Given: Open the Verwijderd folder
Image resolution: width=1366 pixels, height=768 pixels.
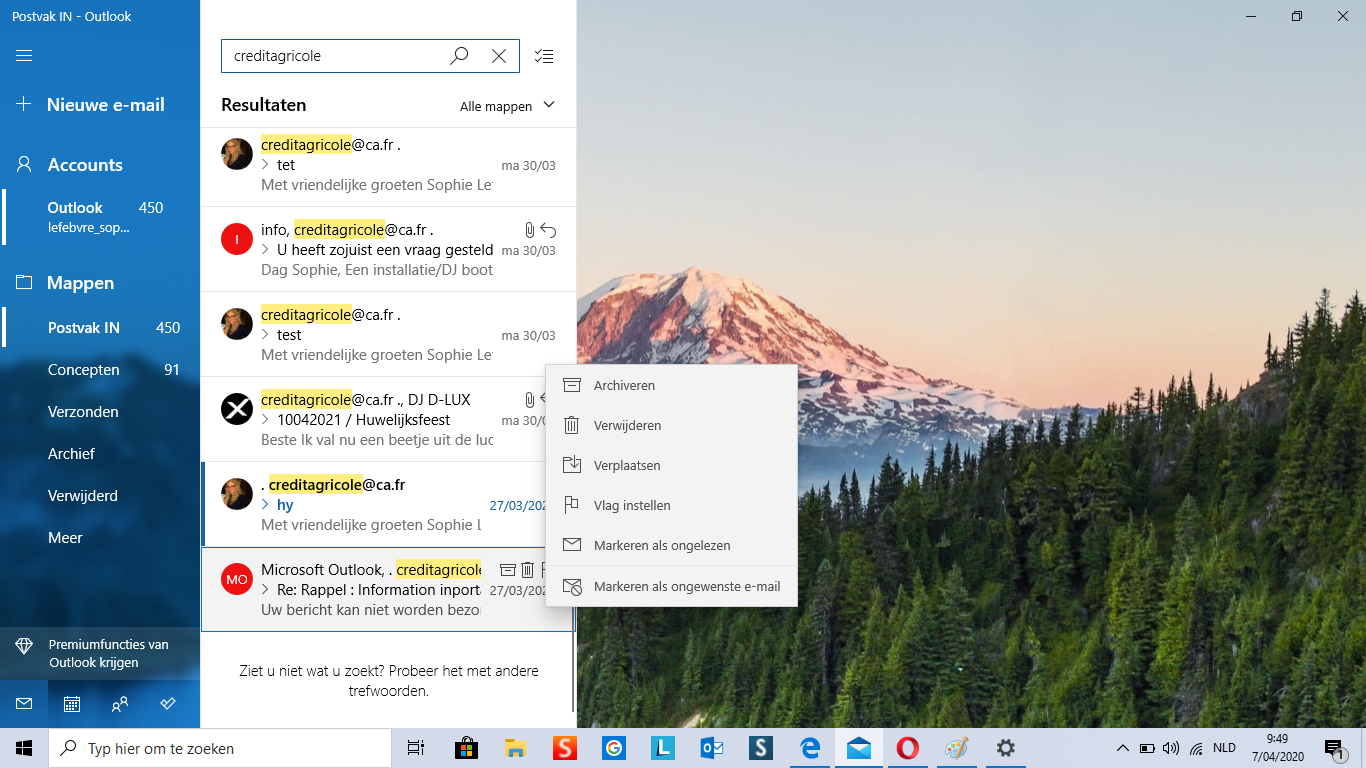Looking at the screenshot, I should 100,496.
